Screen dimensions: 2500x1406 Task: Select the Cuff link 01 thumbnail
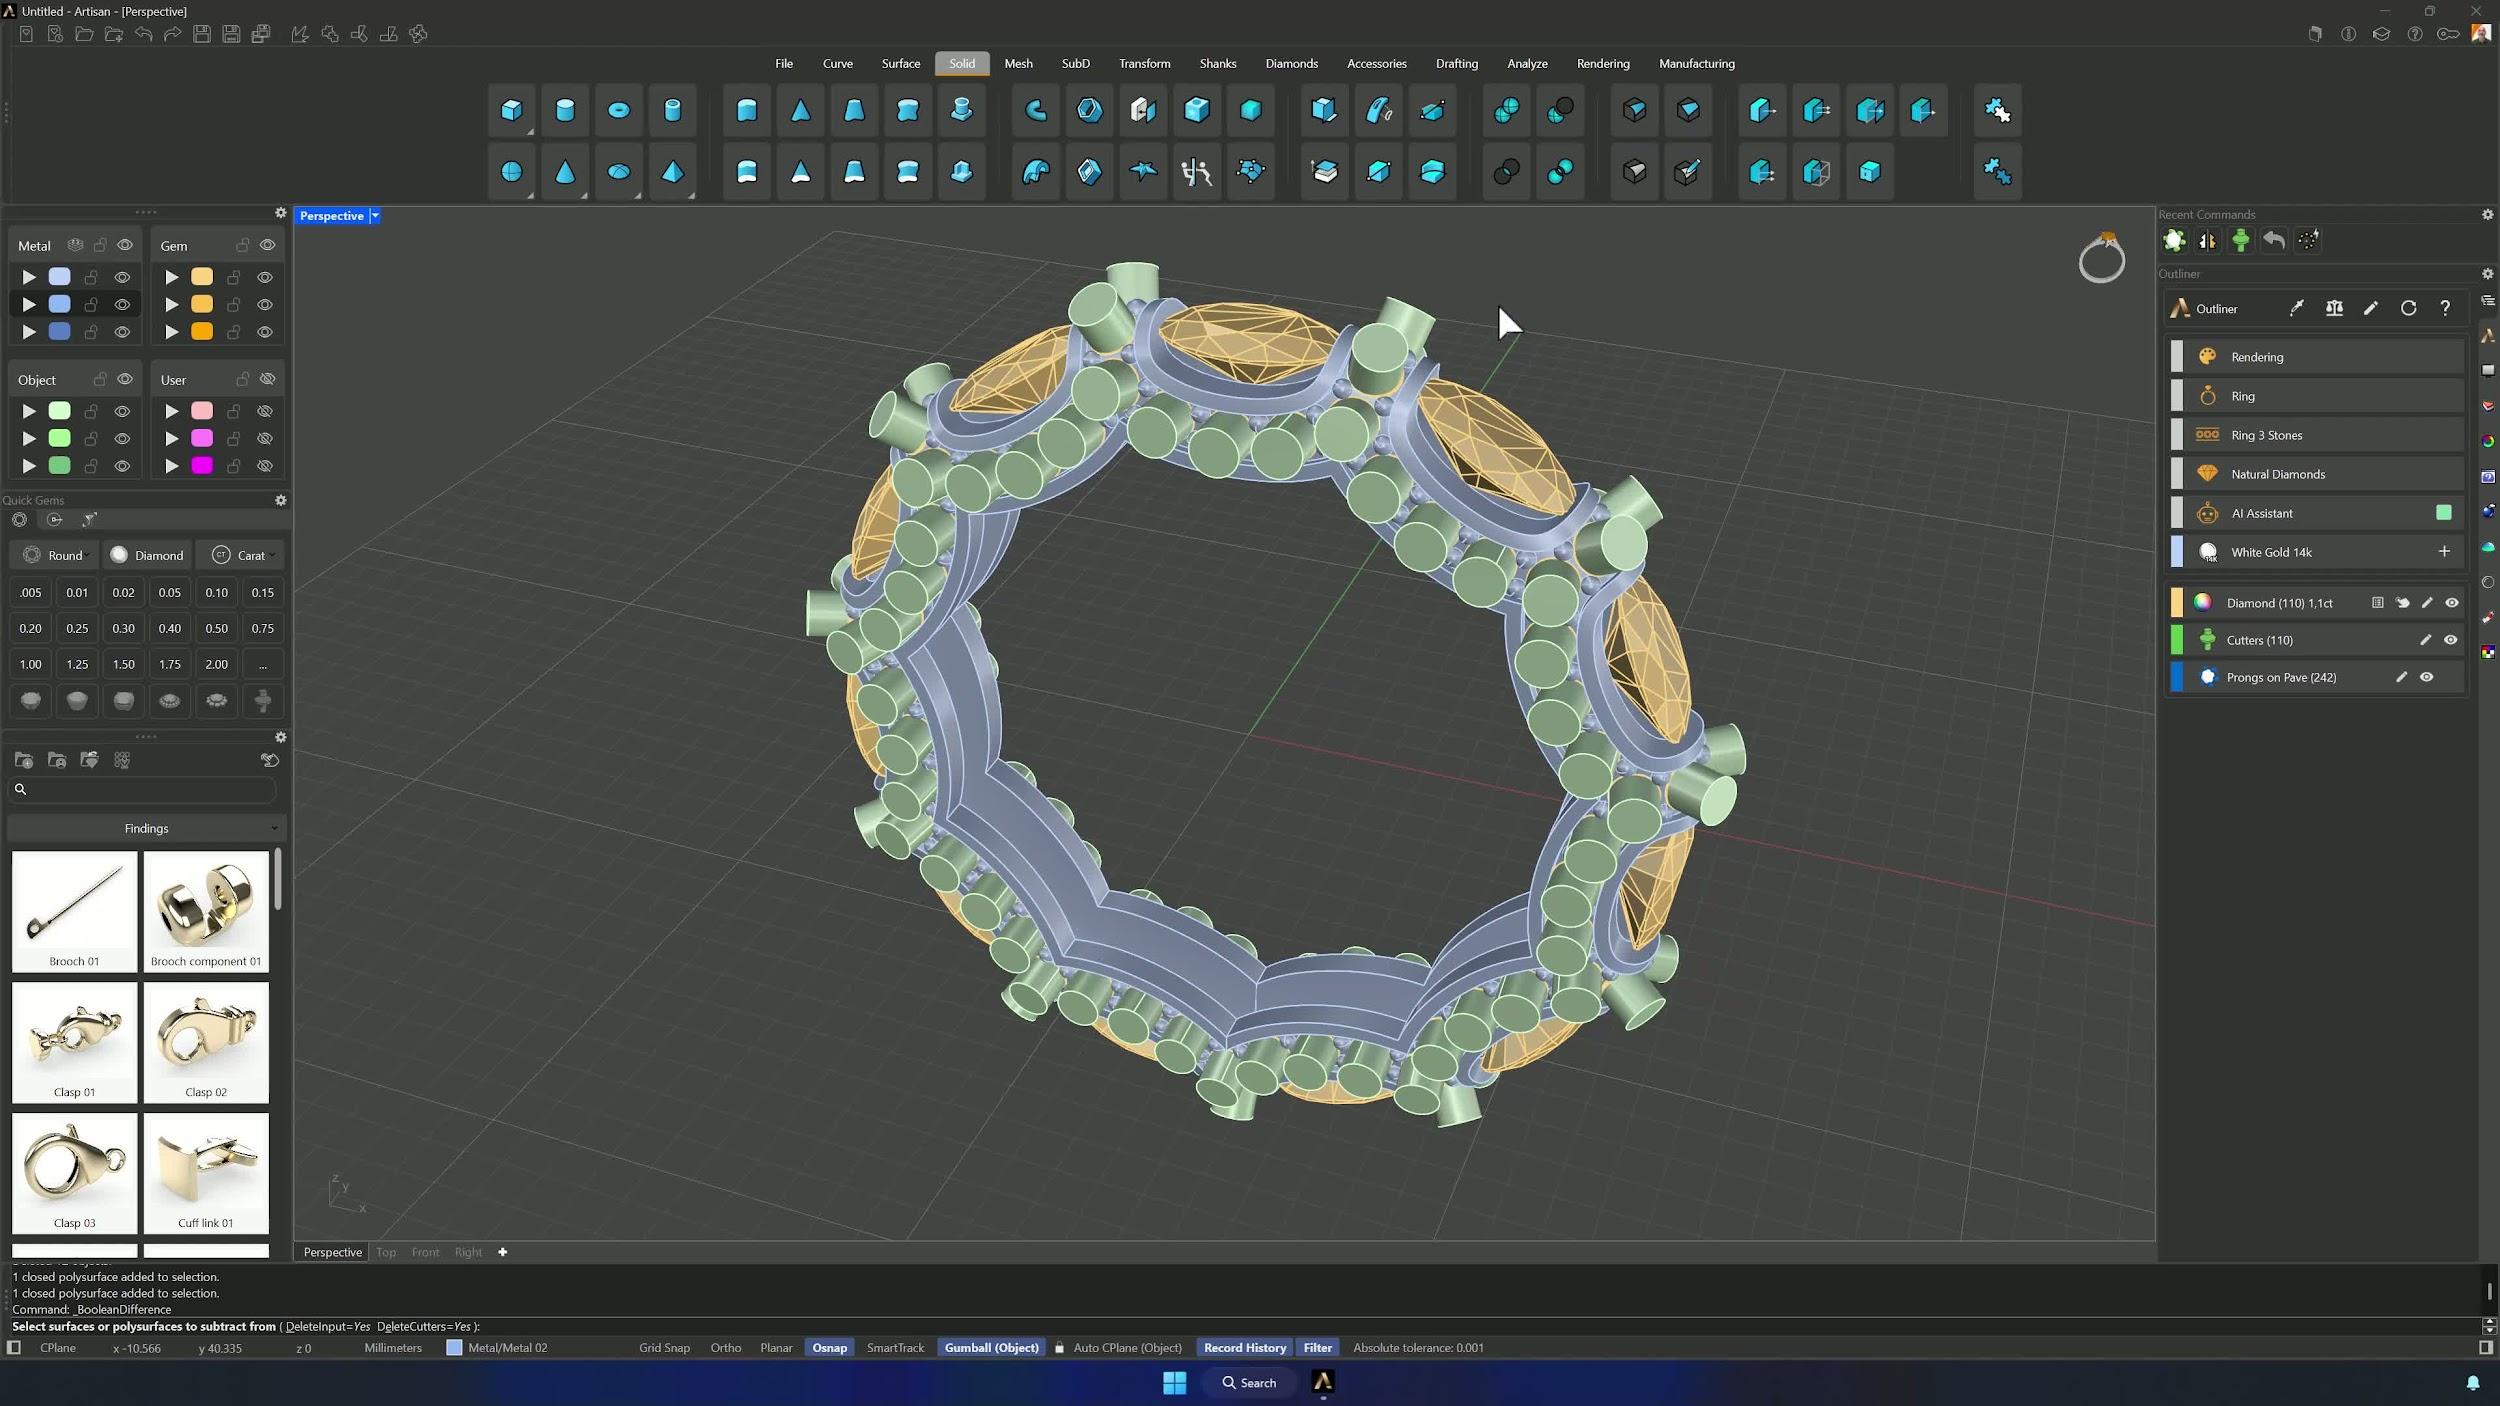coord(206,1173)
